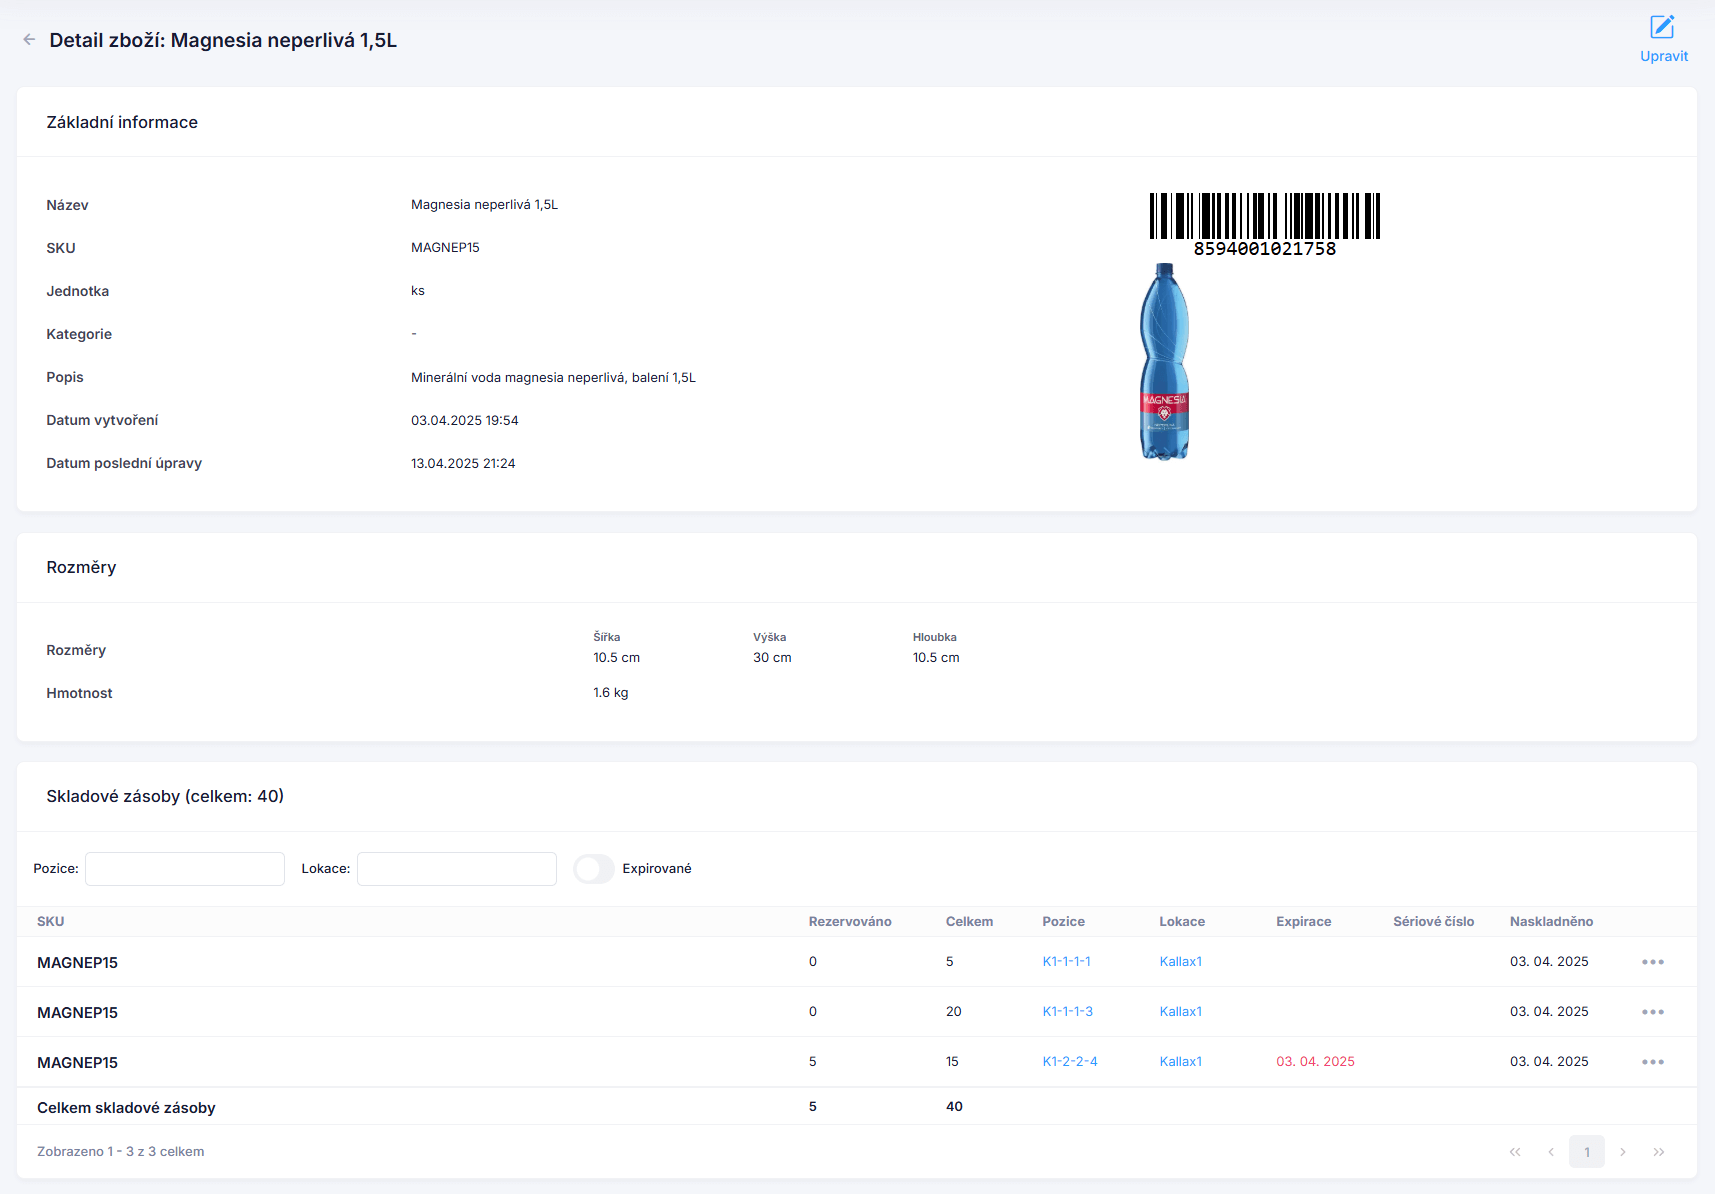Toggle the Expirované switch
Screen dimensions: 1715x1194
point(594,869)
